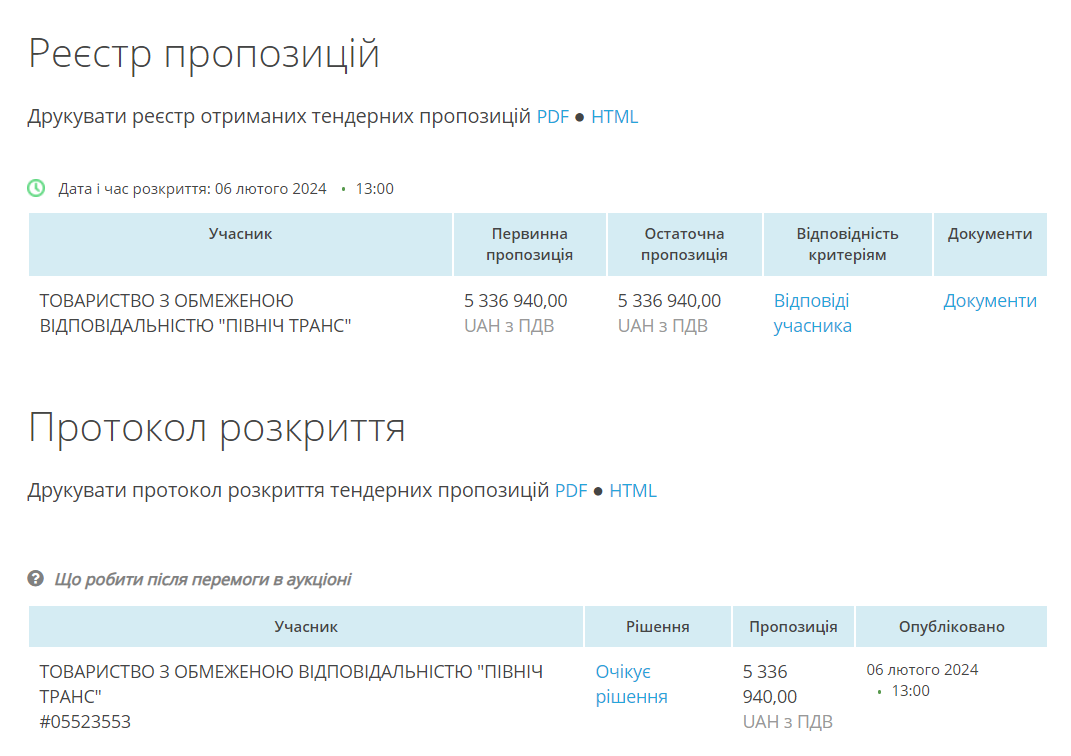Select the participant code #05523553

coord(85,722)
